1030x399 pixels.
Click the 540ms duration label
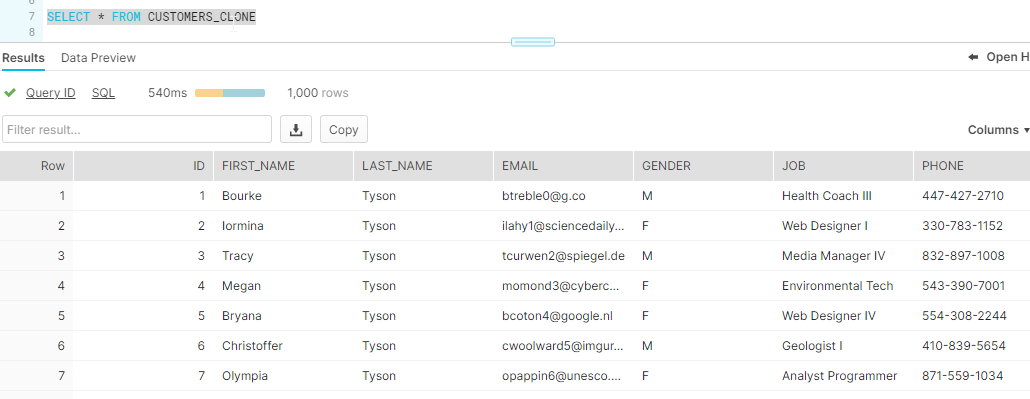point(168,93)
